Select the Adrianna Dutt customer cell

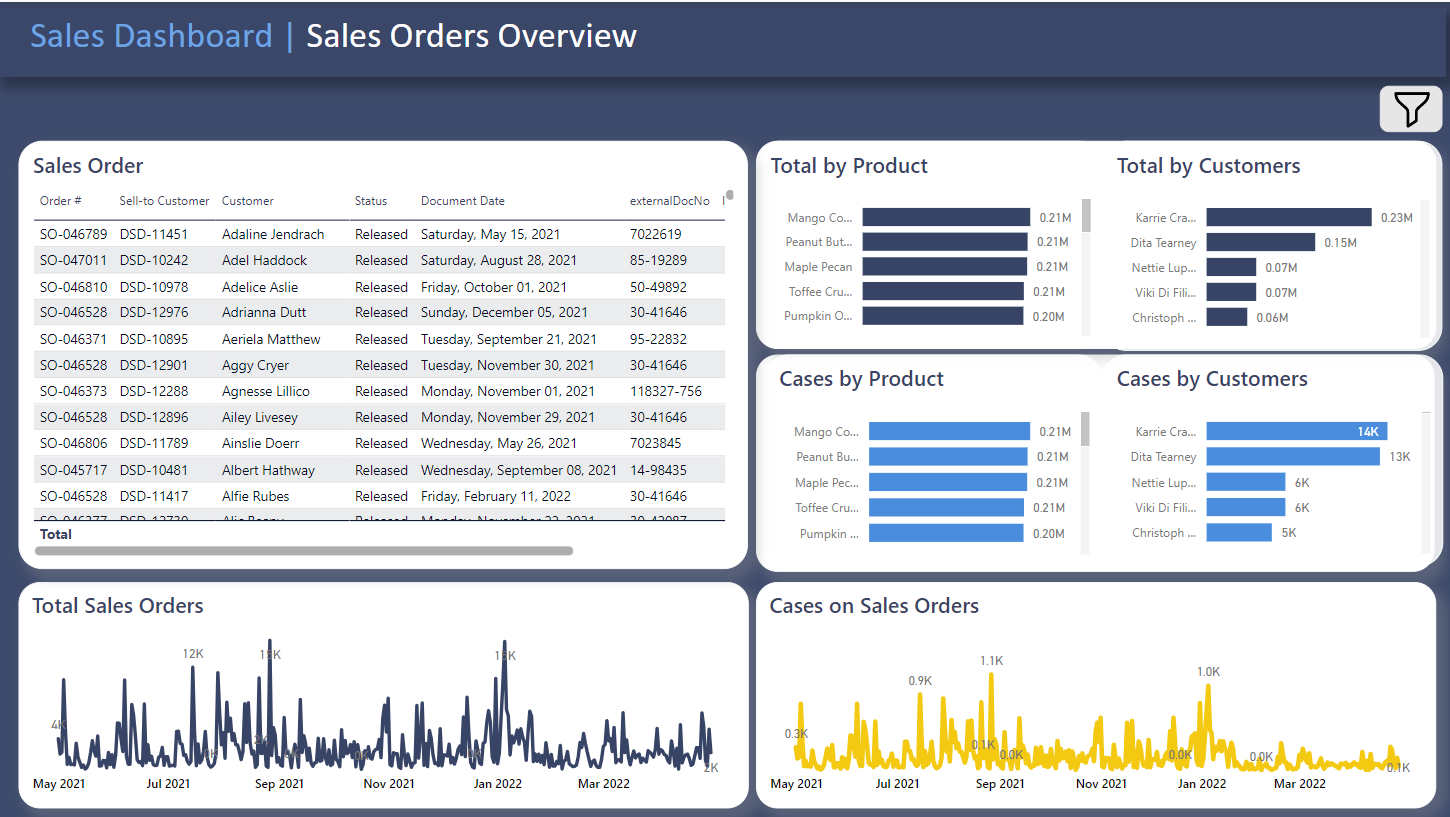click(x=264, y=313)
